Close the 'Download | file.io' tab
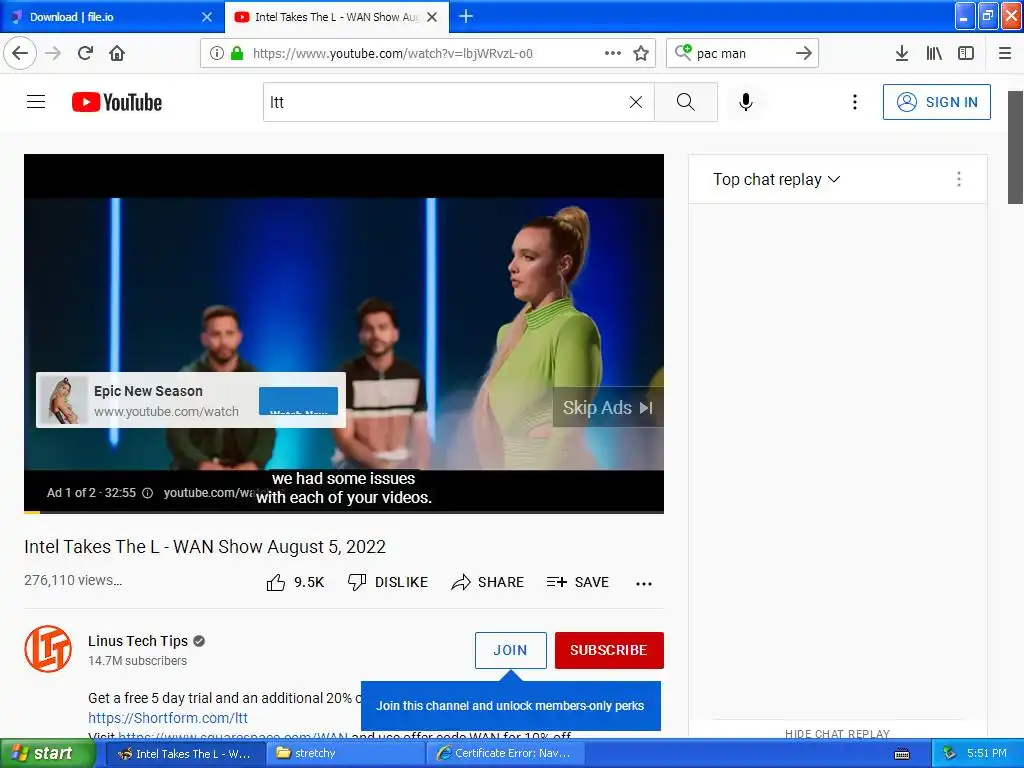This screenshot has height=768, width=1024. [207, 17]
